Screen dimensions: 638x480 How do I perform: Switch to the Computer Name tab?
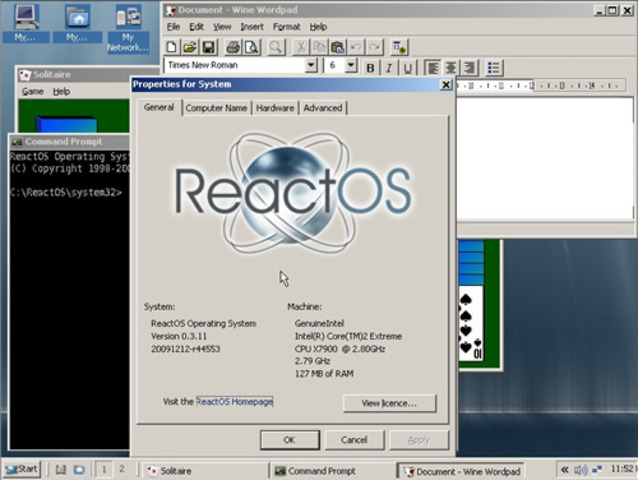[x=216, y=108]
